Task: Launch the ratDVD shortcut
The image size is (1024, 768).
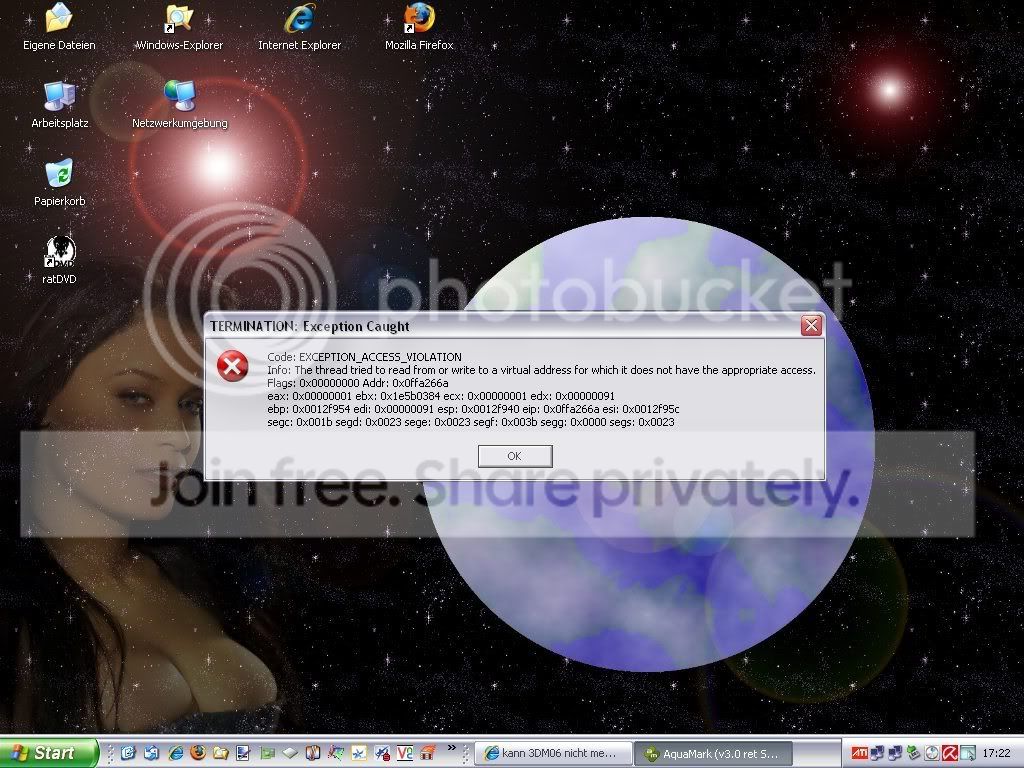Action: point(59,253)
